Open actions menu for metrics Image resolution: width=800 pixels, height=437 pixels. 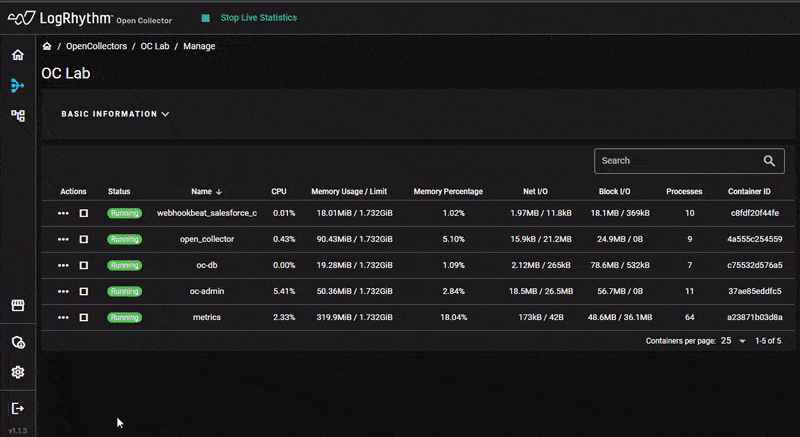pos(63,317)
